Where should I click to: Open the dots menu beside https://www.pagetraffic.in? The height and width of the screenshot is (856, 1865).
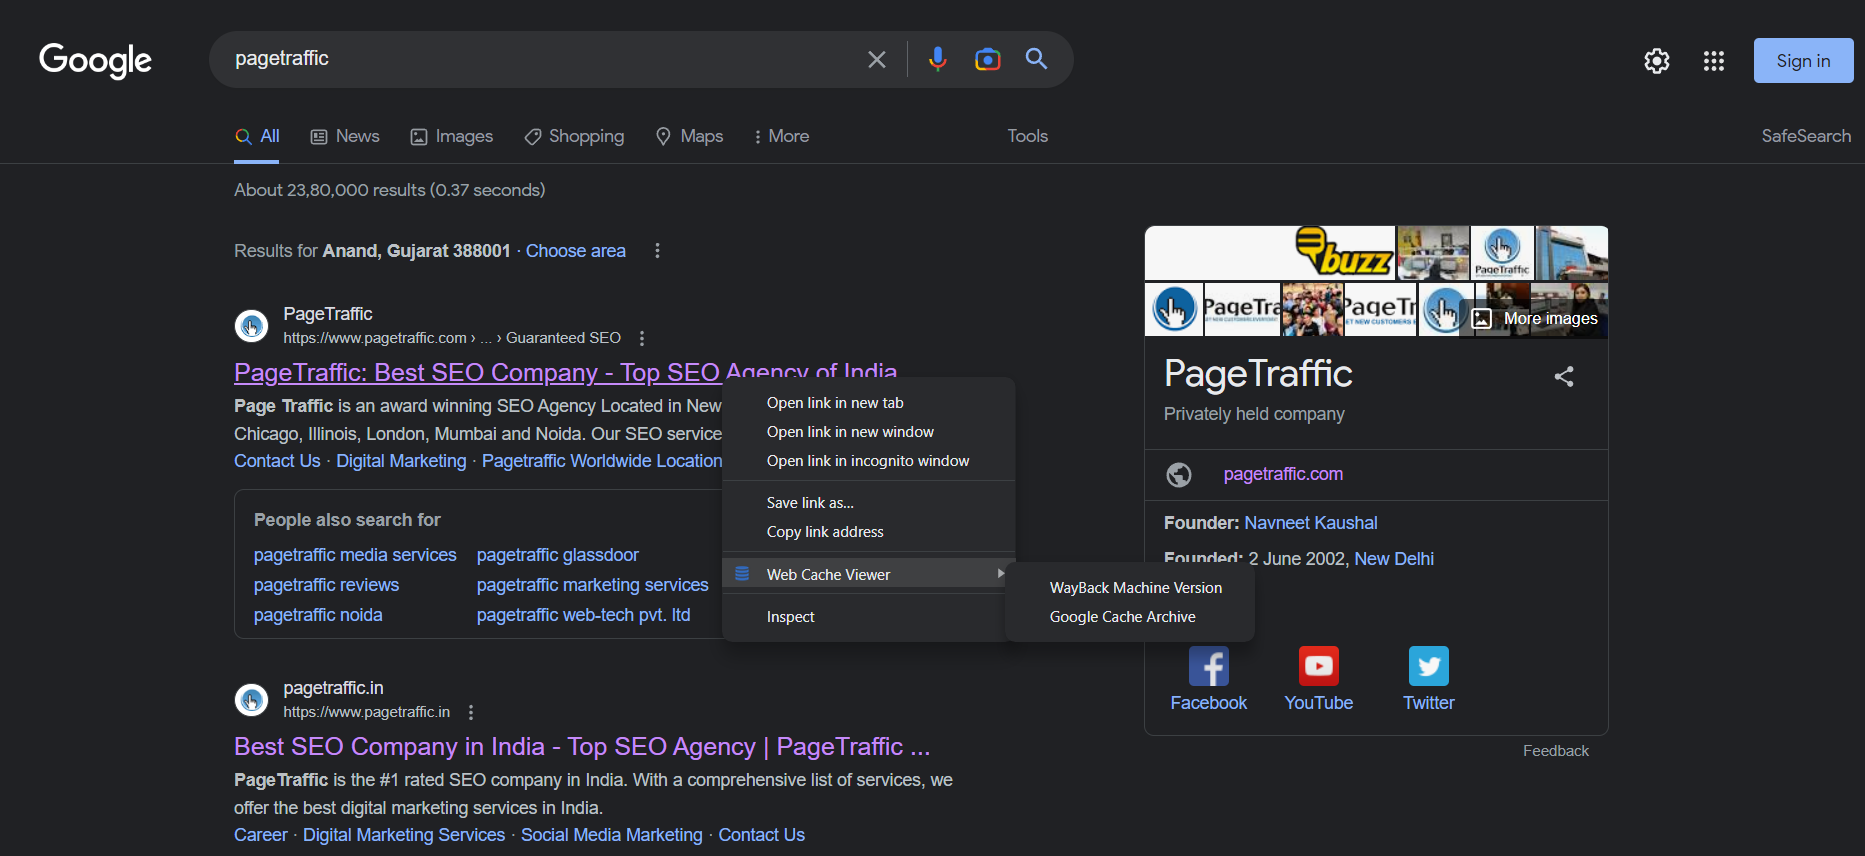471,712
